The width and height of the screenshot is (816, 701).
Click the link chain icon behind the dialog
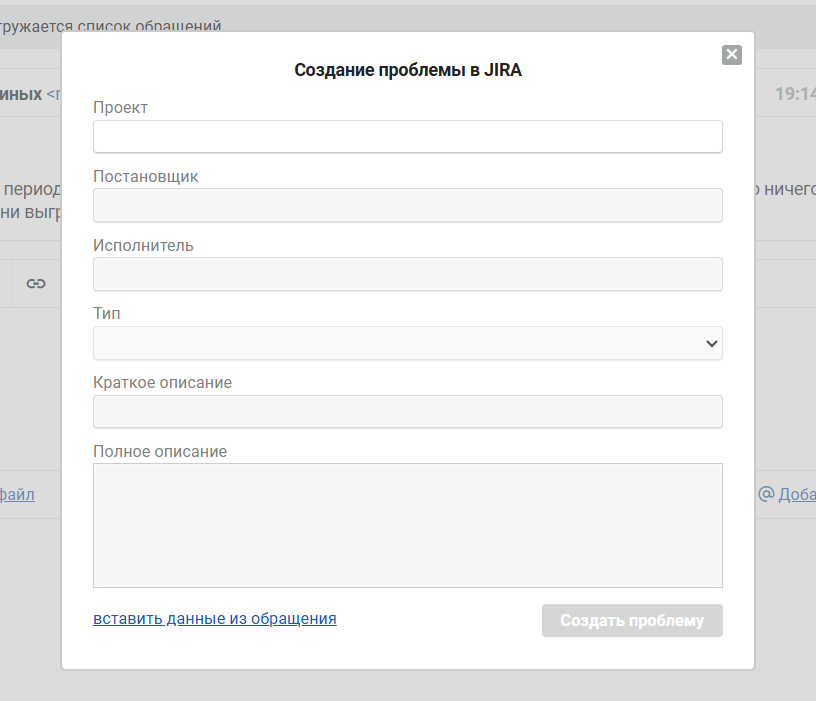tap(36, 284)
